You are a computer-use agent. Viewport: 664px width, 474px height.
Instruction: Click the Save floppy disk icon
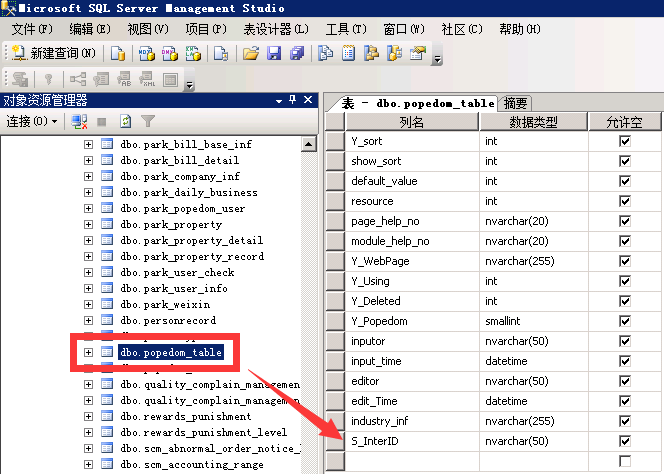(x=273, y=53)
